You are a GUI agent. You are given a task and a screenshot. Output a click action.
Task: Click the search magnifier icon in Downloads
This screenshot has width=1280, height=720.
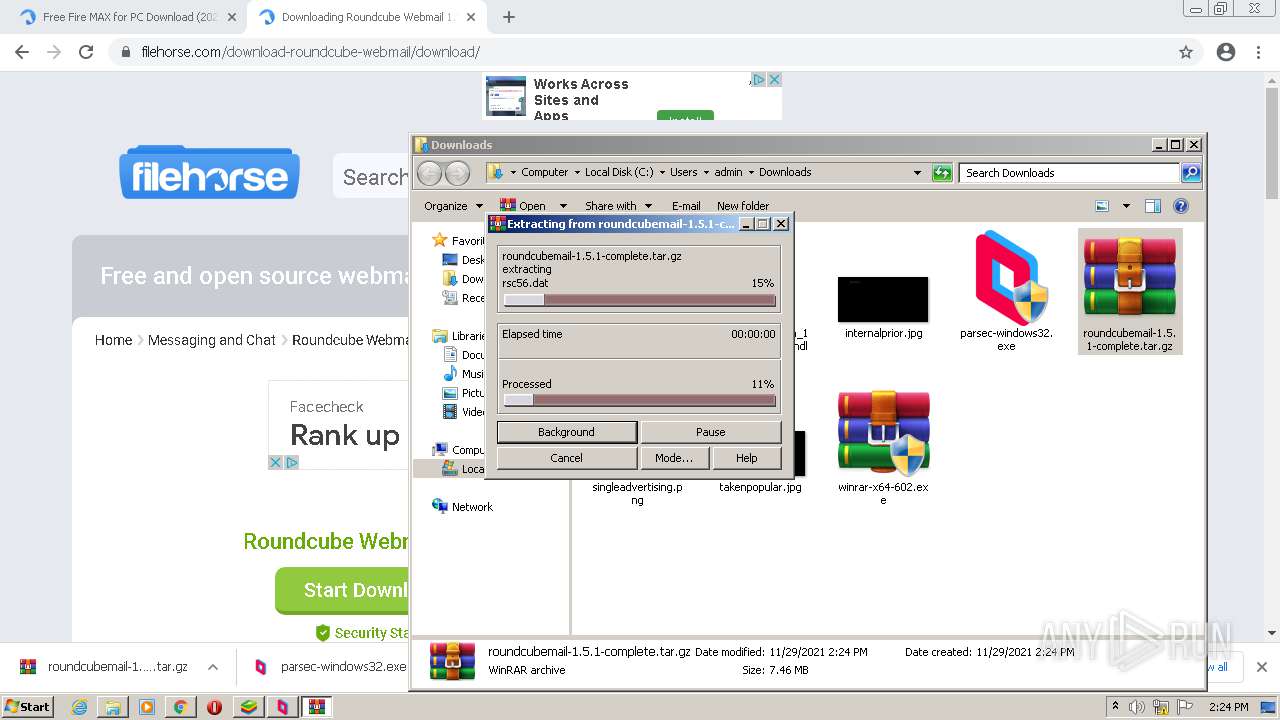(x=1191, y=173)
